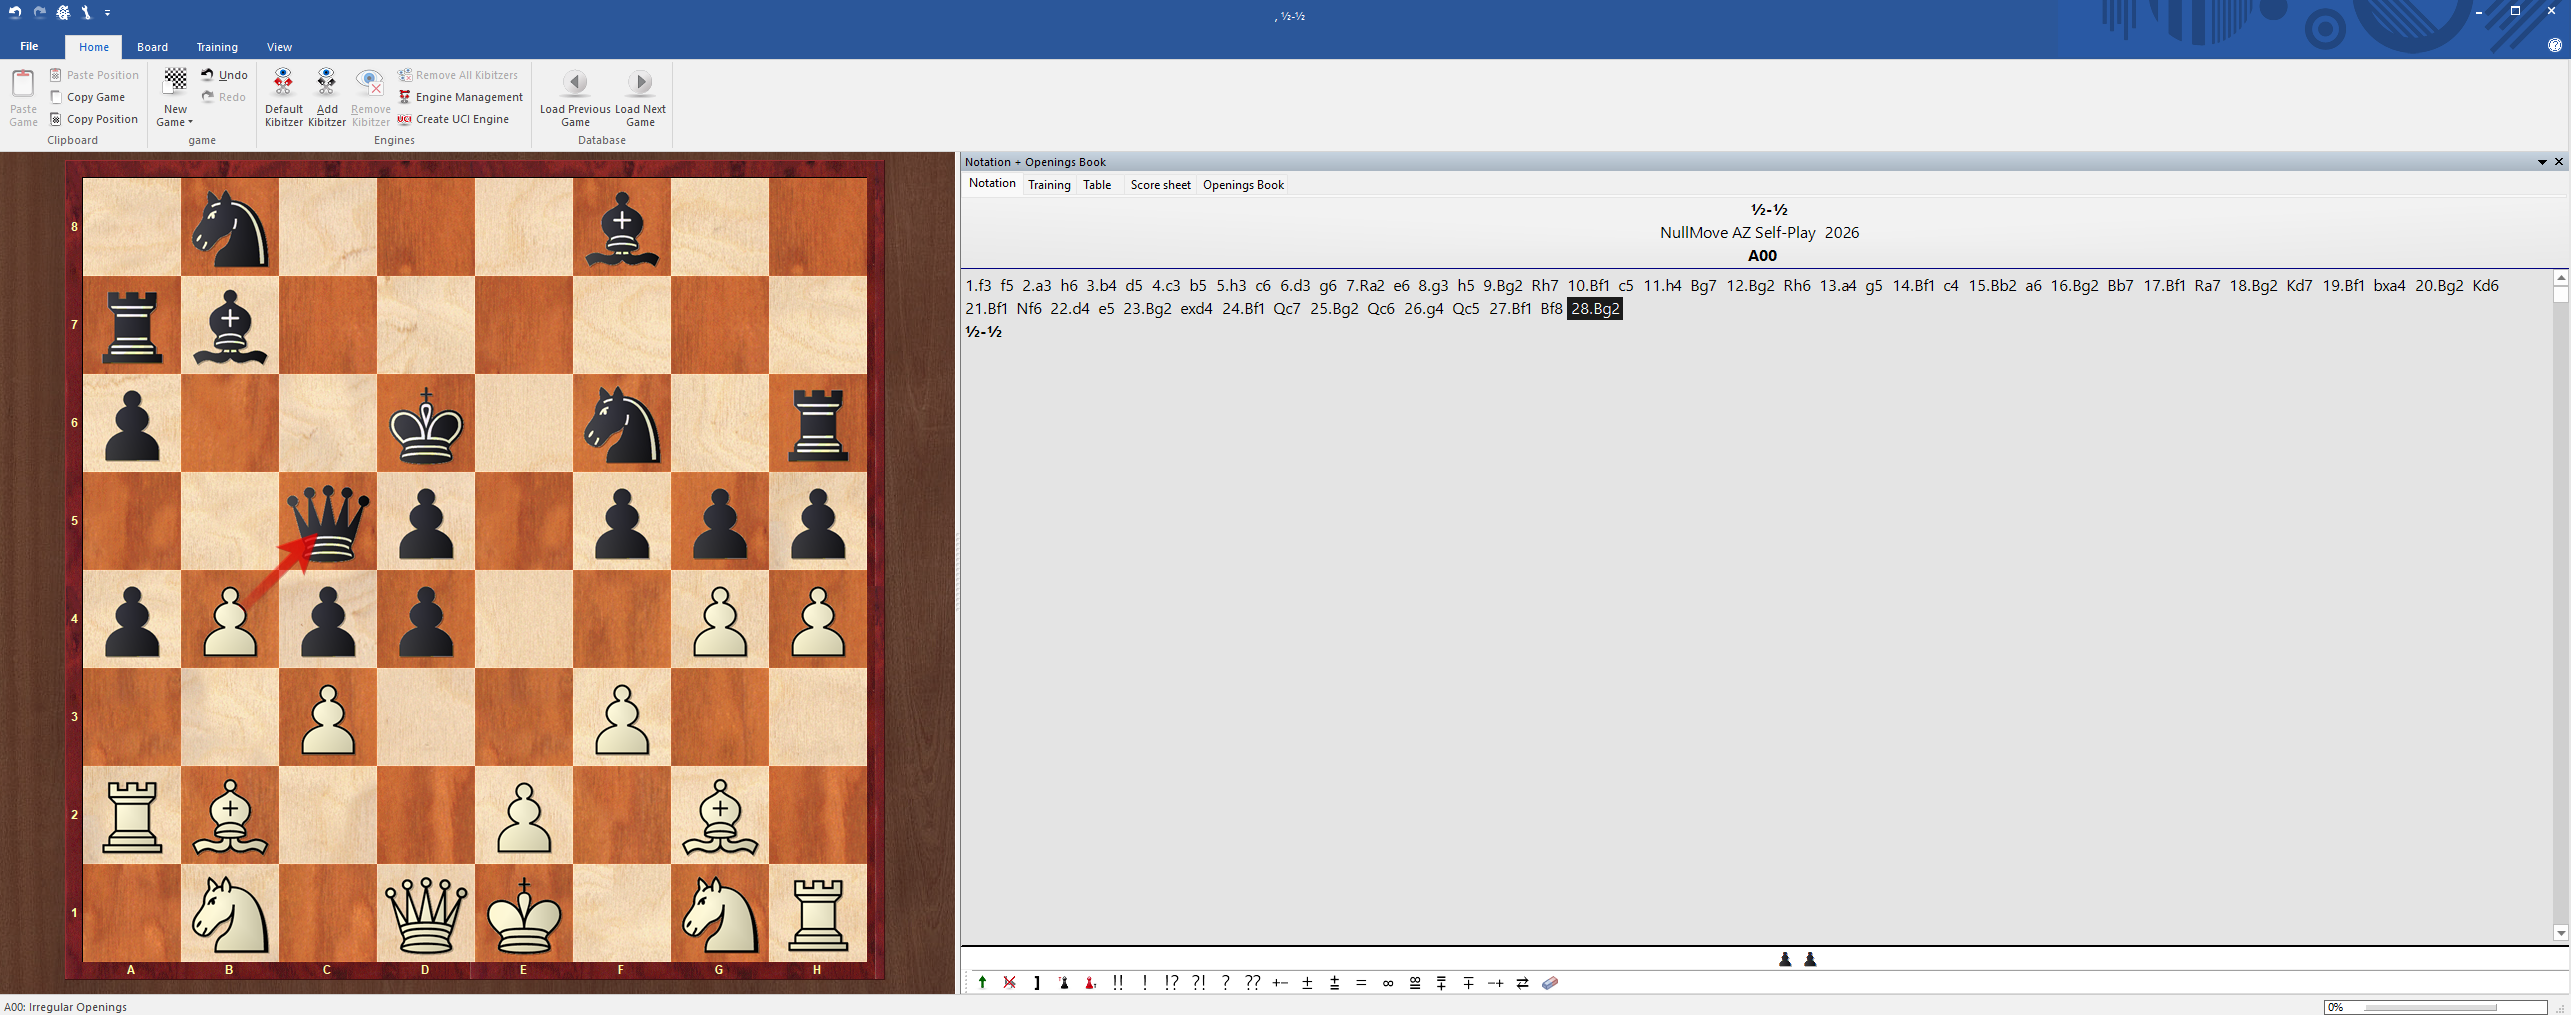
Task: Click the green up-arrow promote variation icon
Action: coord(982,983)
